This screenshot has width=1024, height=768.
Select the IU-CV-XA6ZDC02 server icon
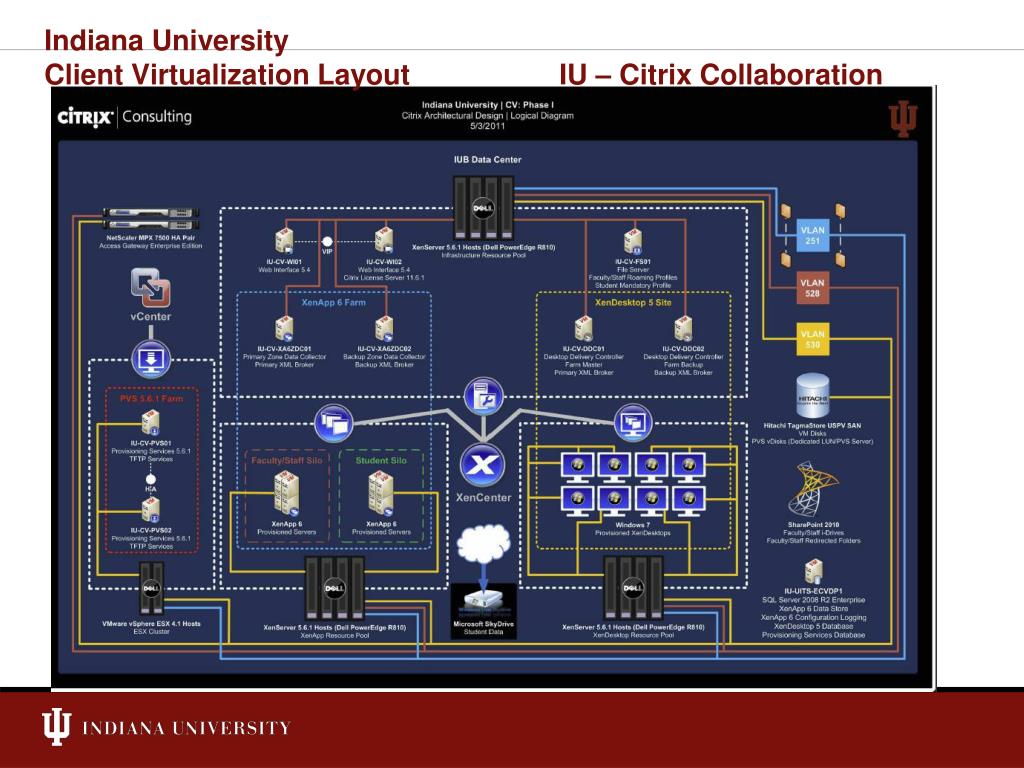tap(384, 329)
